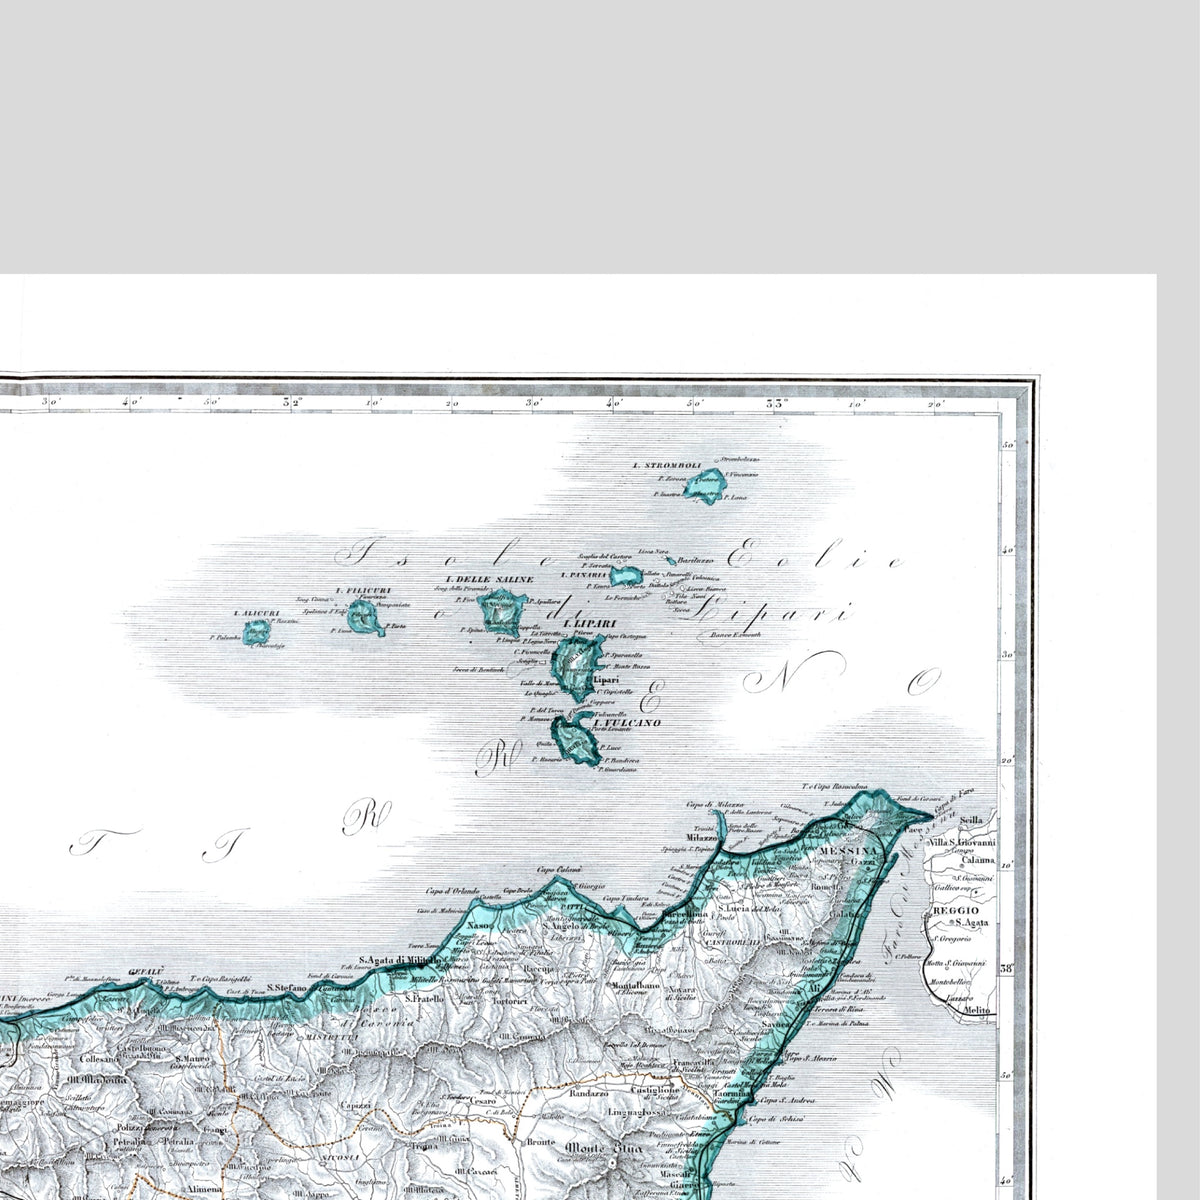
Task: Select the I. VULCANO island label
Action: pos(627,725)
